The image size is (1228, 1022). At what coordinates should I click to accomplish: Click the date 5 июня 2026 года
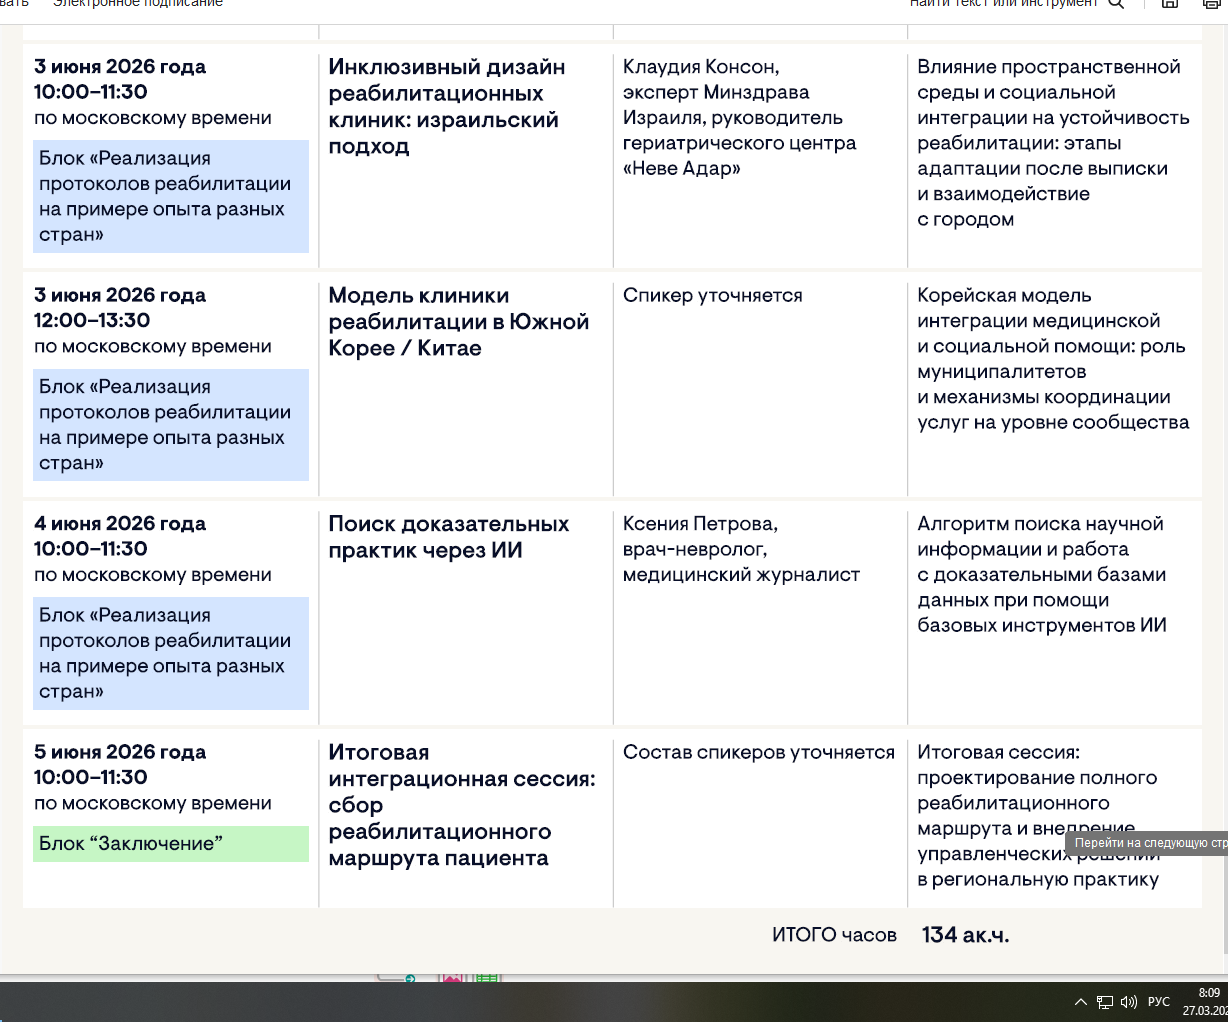[120, 752]
